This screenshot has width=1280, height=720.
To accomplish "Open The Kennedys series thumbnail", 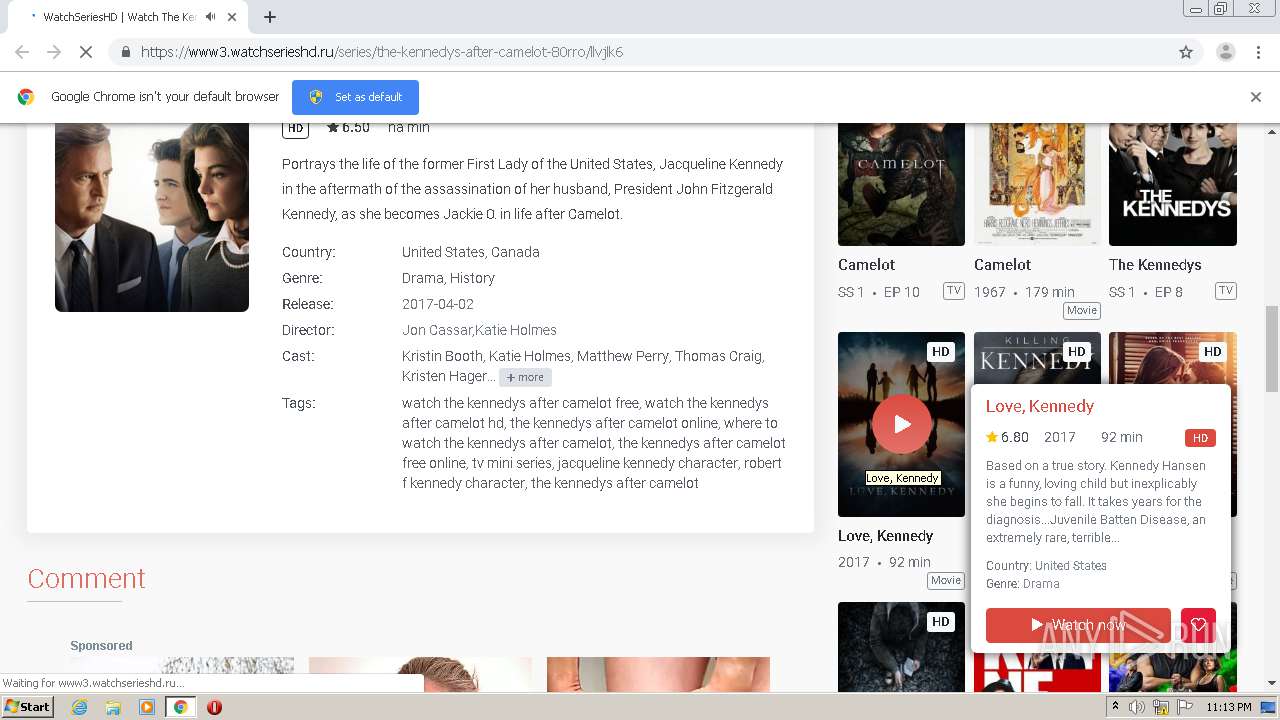I will 1173,184.
